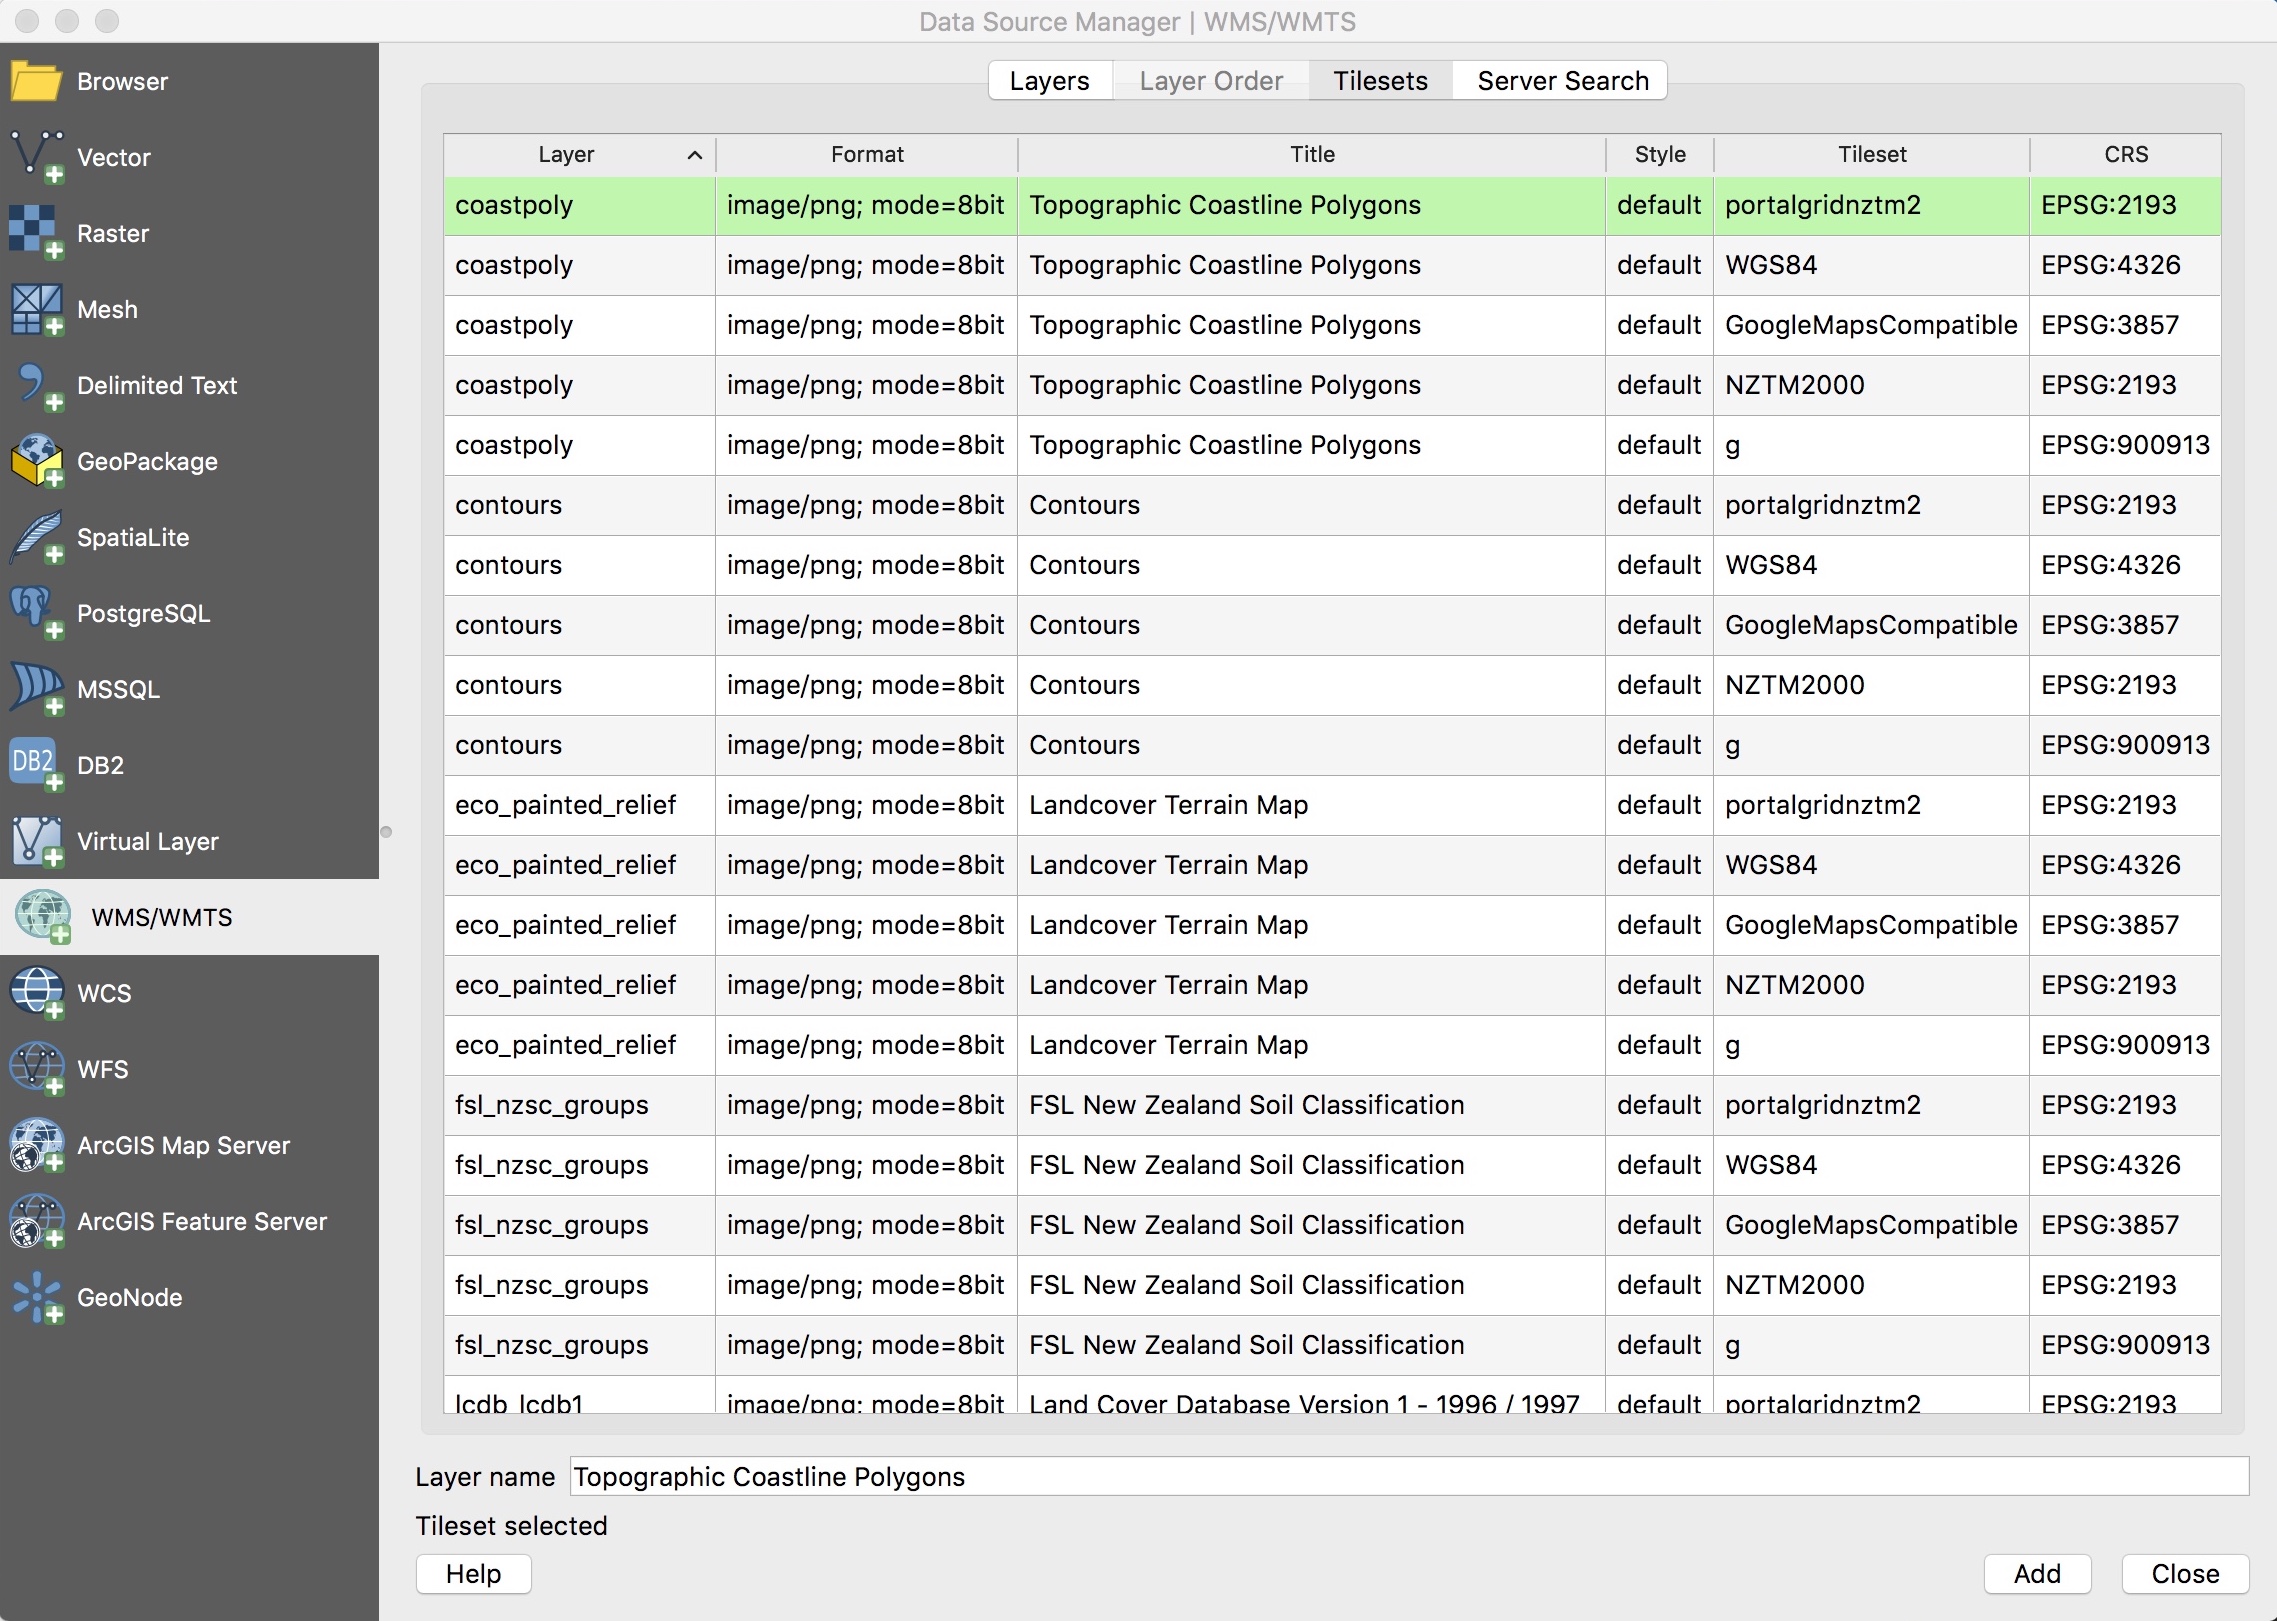The height and width of the screenshot is (1621, 2277).
Task: Sort by the CRS column header
Action: [x=2126, y=155]
